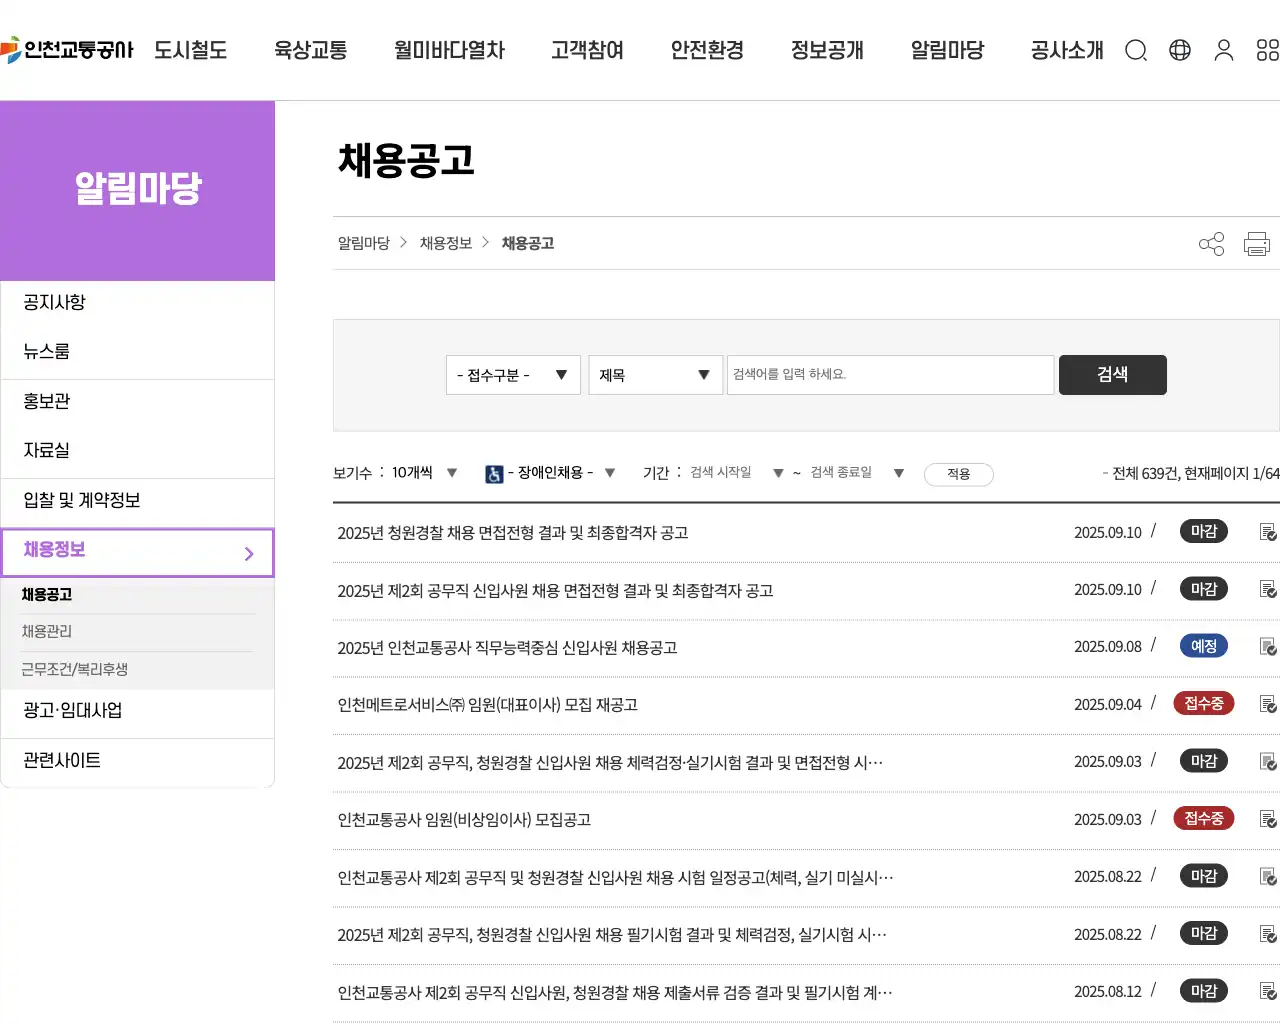Open the all-menu grid icon
This screenshot has height=1024, width=1280.
coord(1267,50)
